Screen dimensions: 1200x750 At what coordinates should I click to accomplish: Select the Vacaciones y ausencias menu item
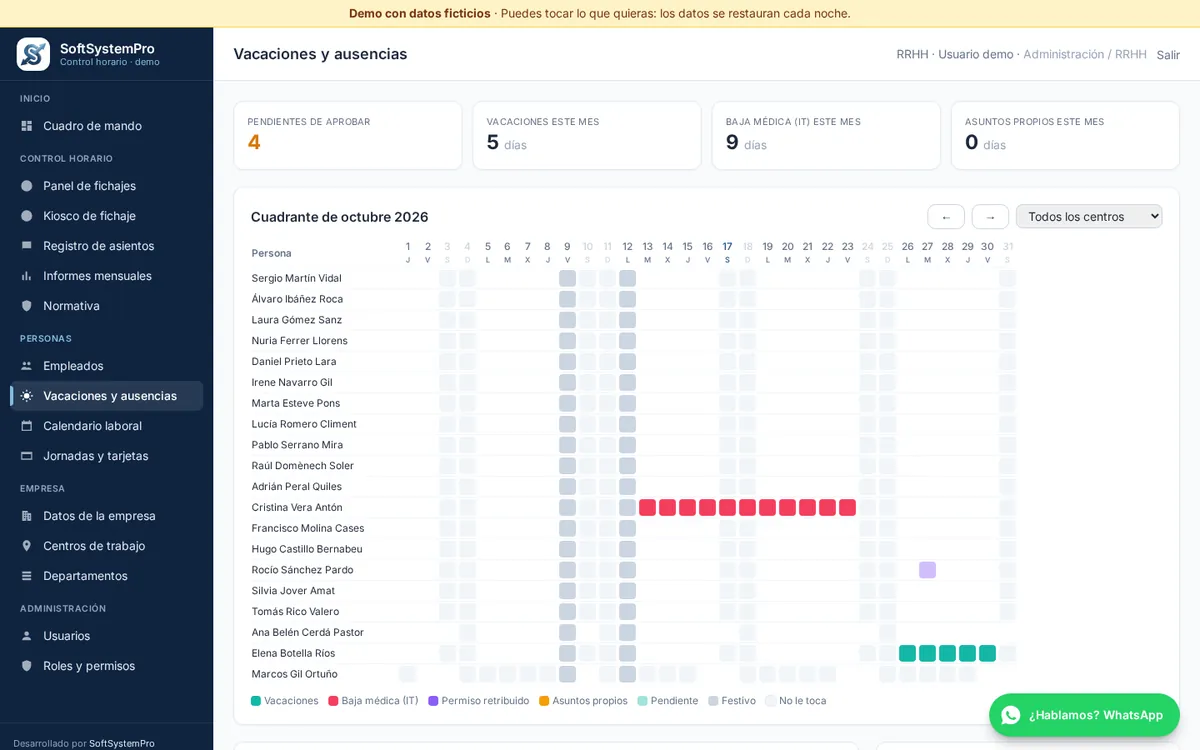click(107, 396)
